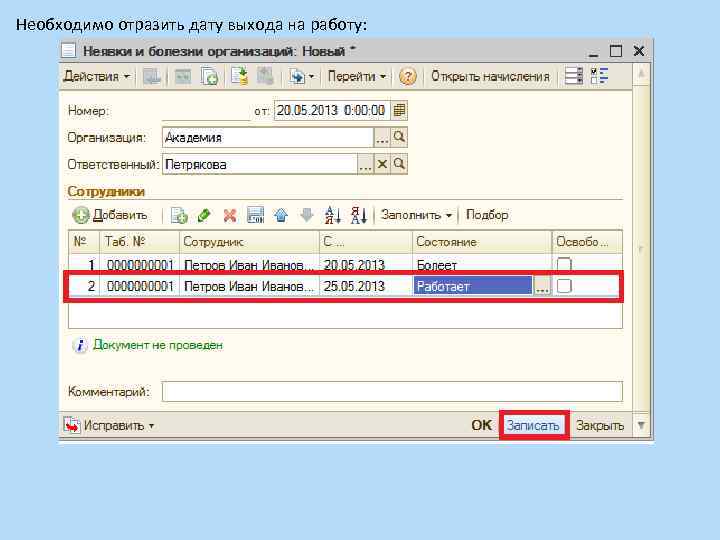
Task: Click the copy row icon in Сотрудники toolbar
Action: coord(179,215)
